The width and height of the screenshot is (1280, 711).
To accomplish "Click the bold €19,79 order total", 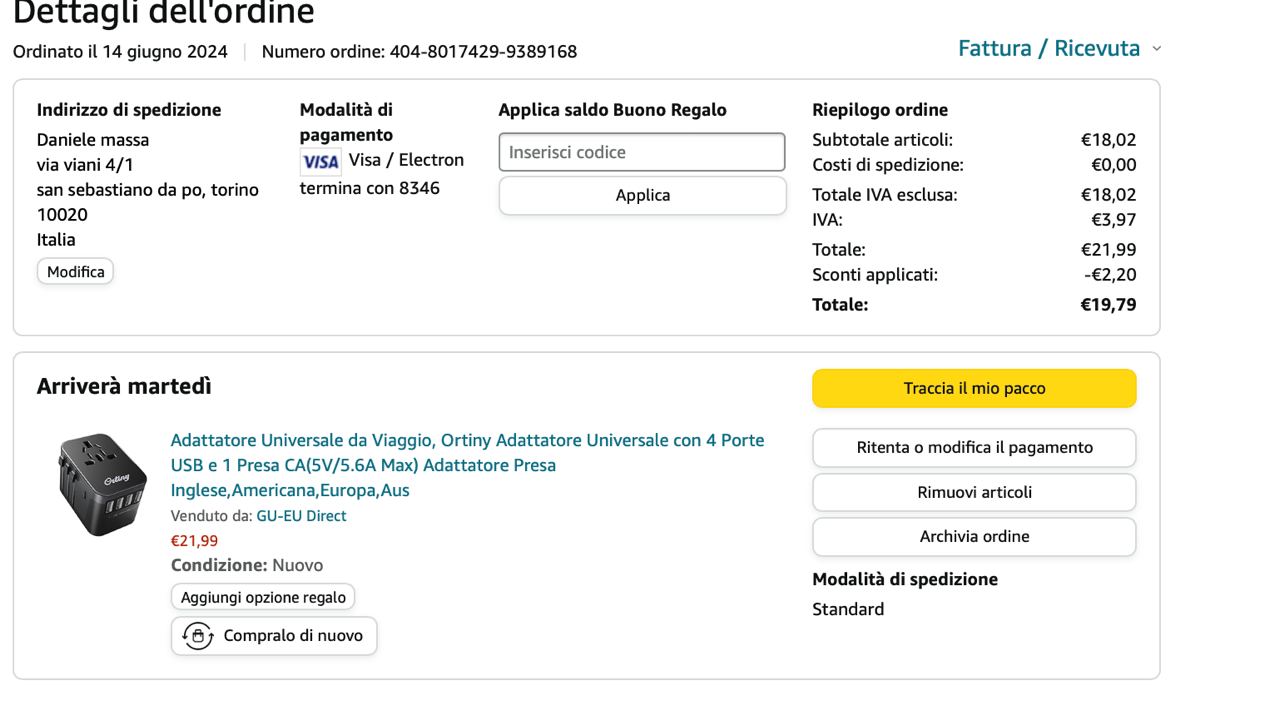I will click(1108, 305).
